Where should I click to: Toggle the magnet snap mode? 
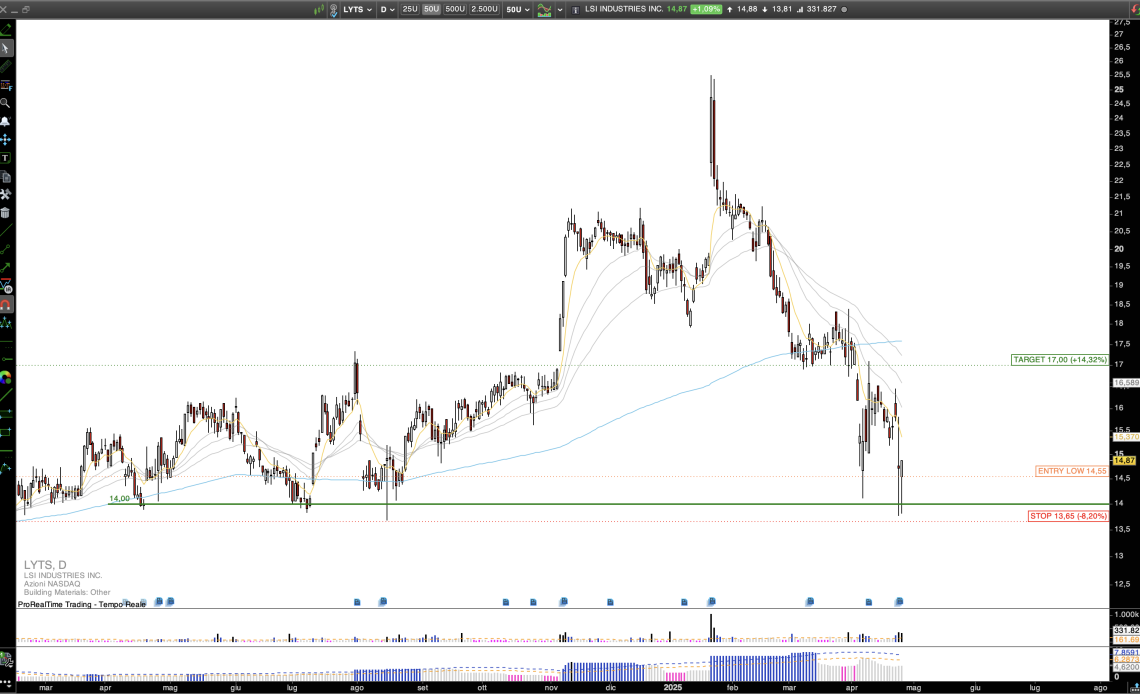(x=6, y=305)
